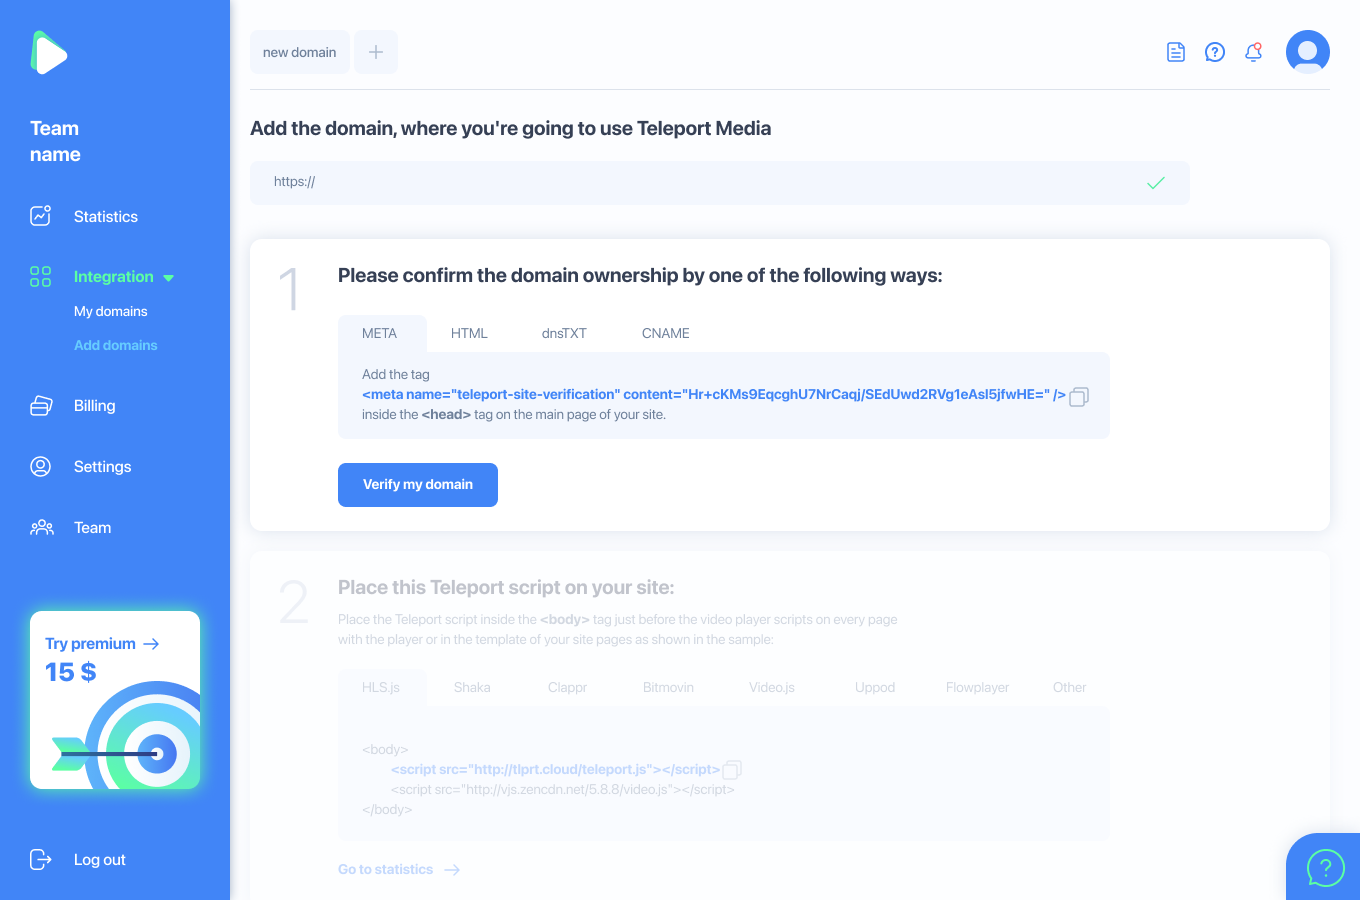Select the CNAME verification tab
This screenshot has width=1360, height=900.
click(x=666, y=333)
